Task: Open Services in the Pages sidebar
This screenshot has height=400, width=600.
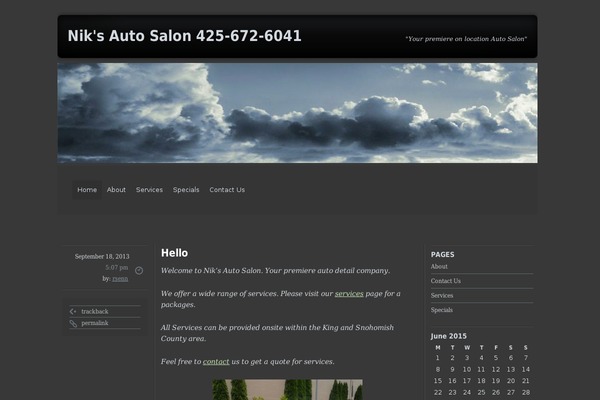Action: 442,296
